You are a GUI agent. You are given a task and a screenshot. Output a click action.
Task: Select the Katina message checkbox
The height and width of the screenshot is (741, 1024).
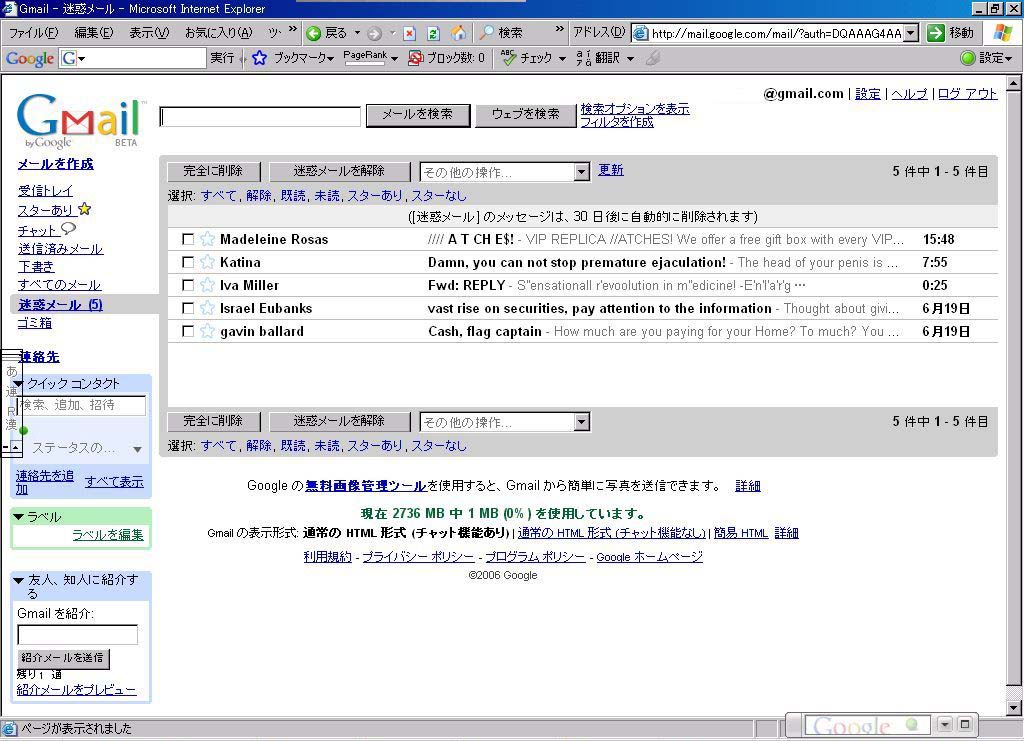pyautogui.click(x=188, y=262)
